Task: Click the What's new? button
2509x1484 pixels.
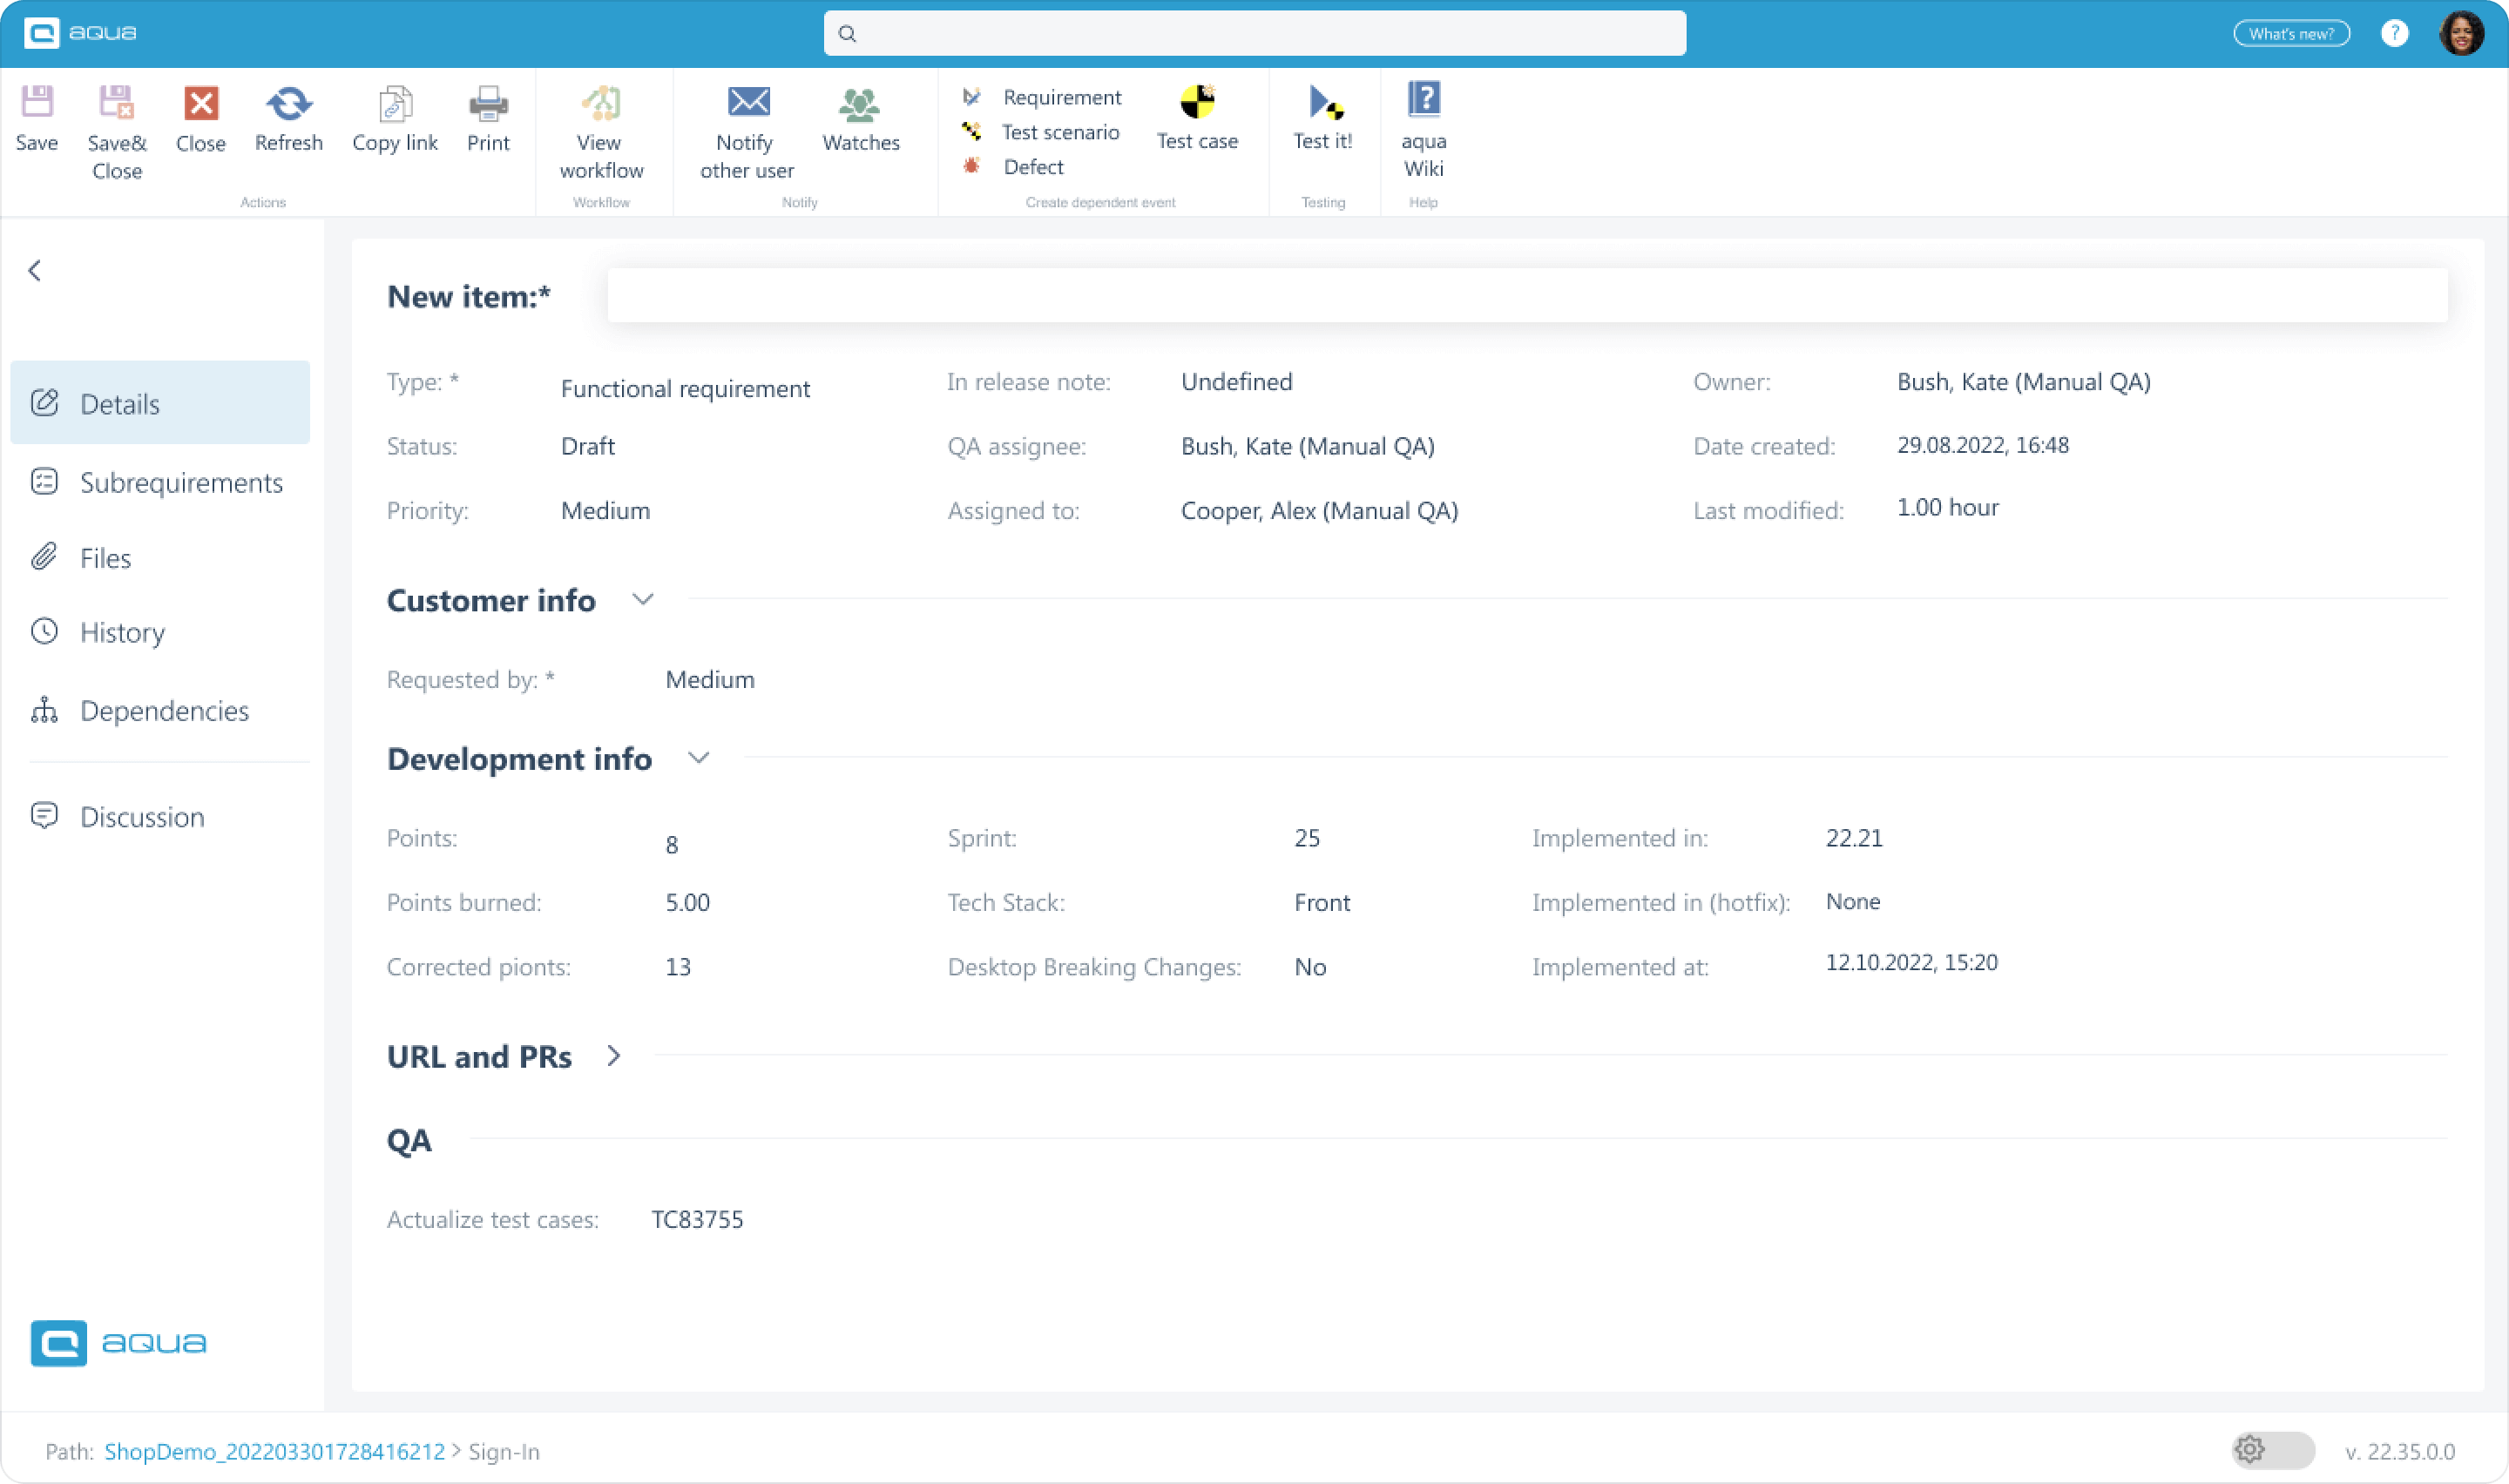Action: (2291, 33)
